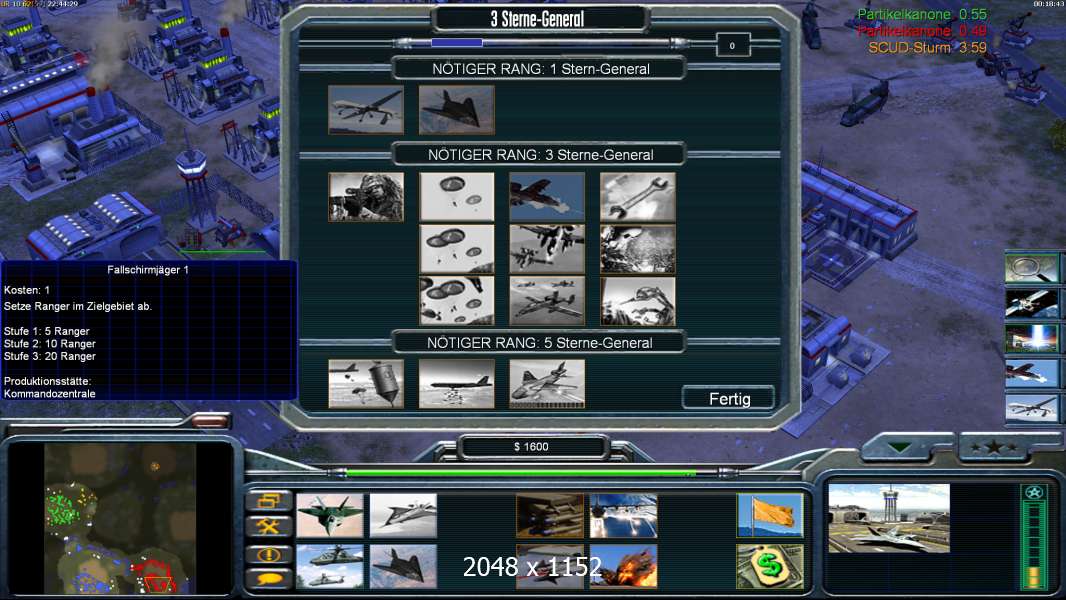
Task: Activate the spy drone sidebar shortcut
Action: pos(1031,408)
